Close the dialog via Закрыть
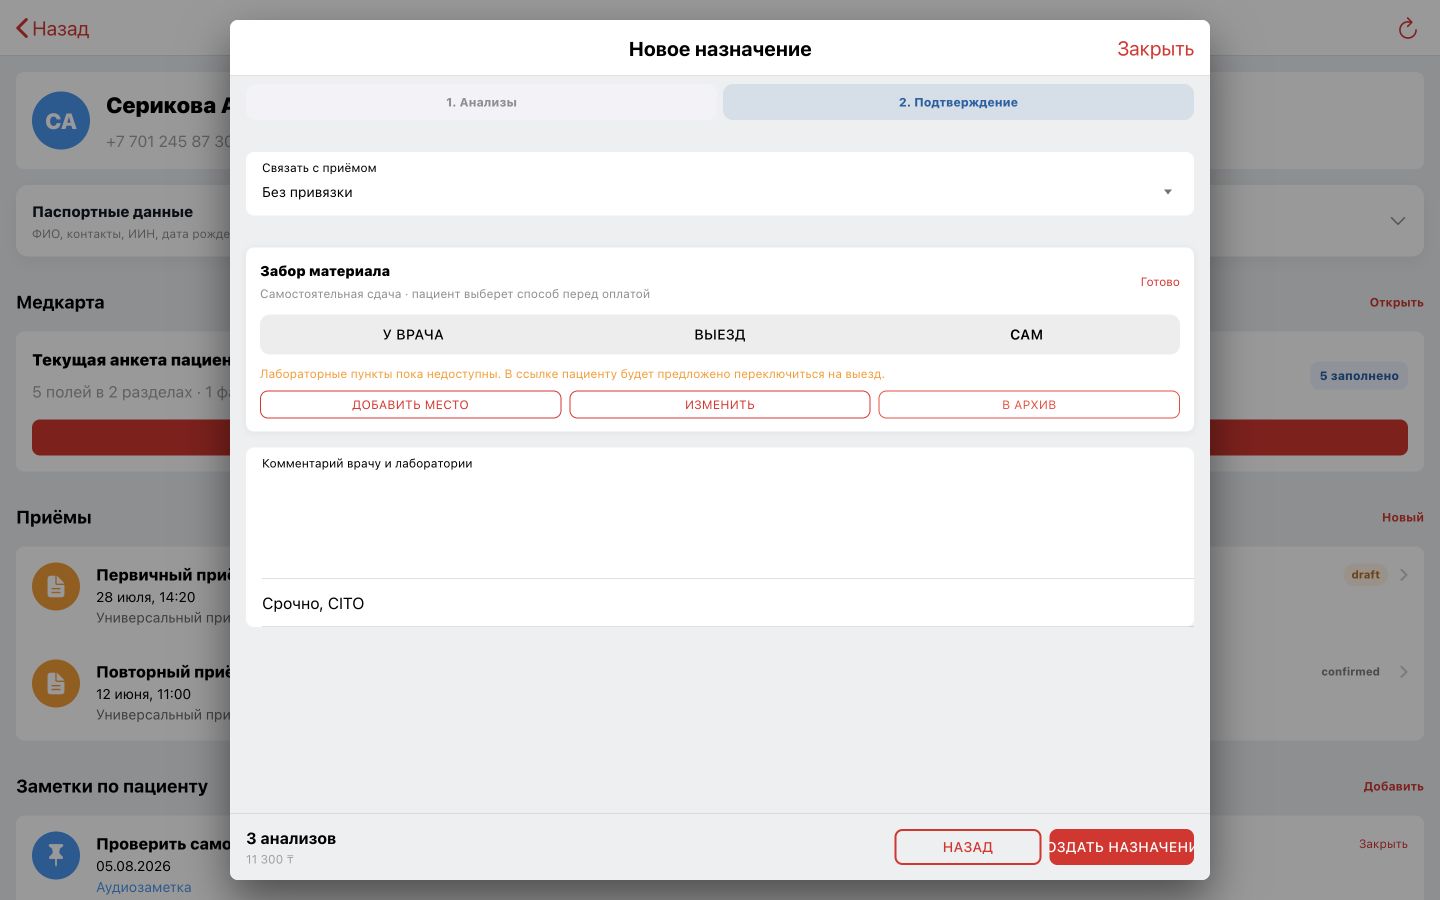1440x900 pixels. point(1155,49)
